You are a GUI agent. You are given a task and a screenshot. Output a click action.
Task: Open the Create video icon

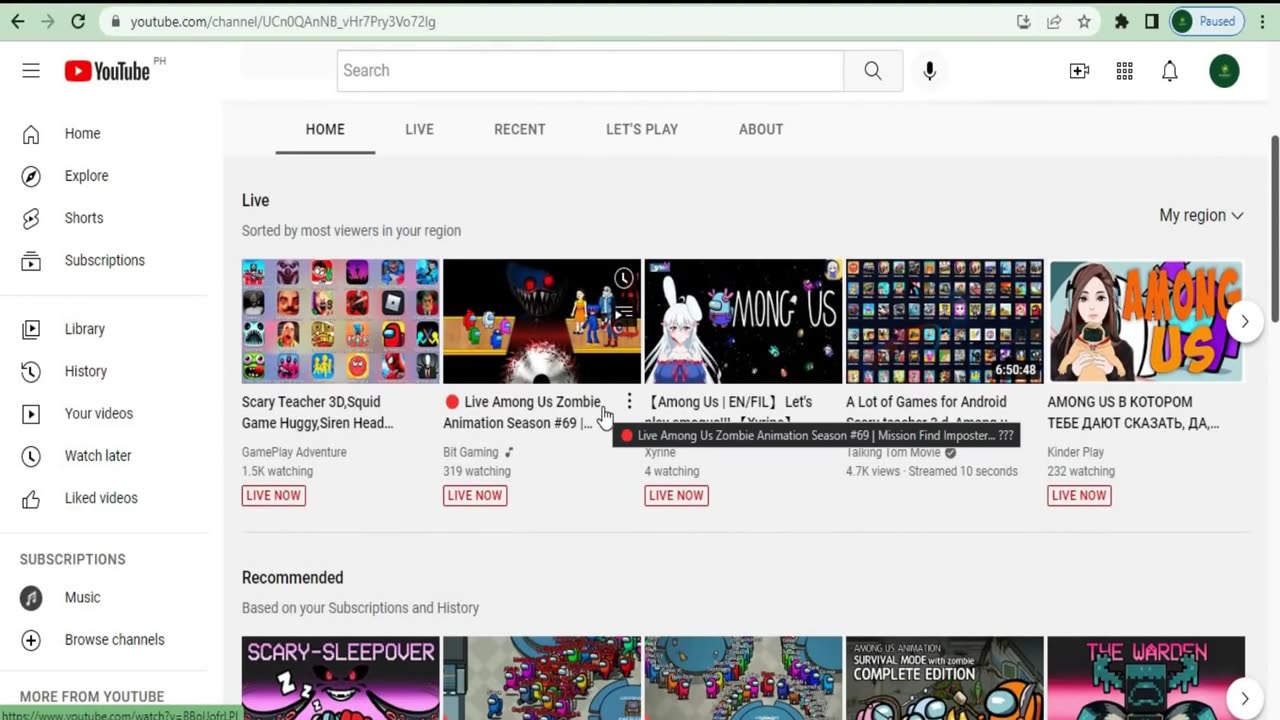[x=1079, y=71]
